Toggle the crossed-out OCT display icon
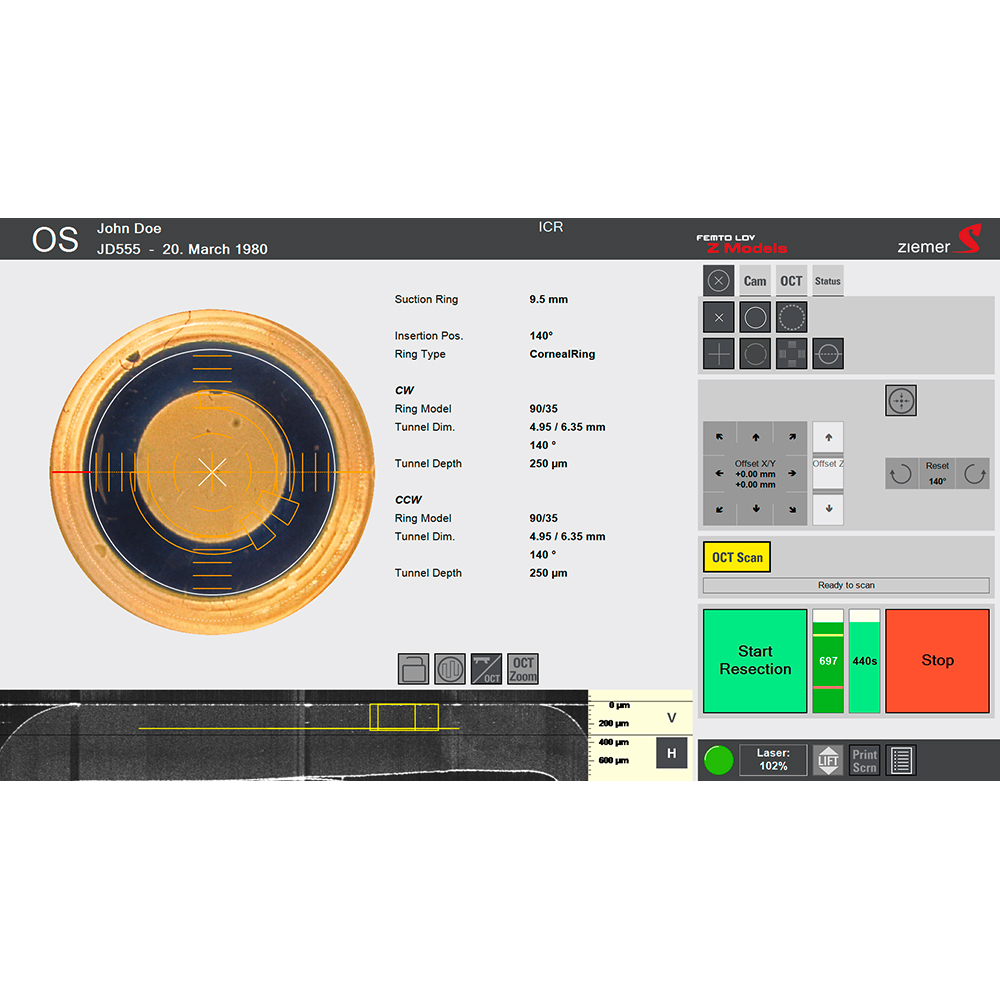This screenshot has height=1000, width=1000. click(x=485, y=668)
